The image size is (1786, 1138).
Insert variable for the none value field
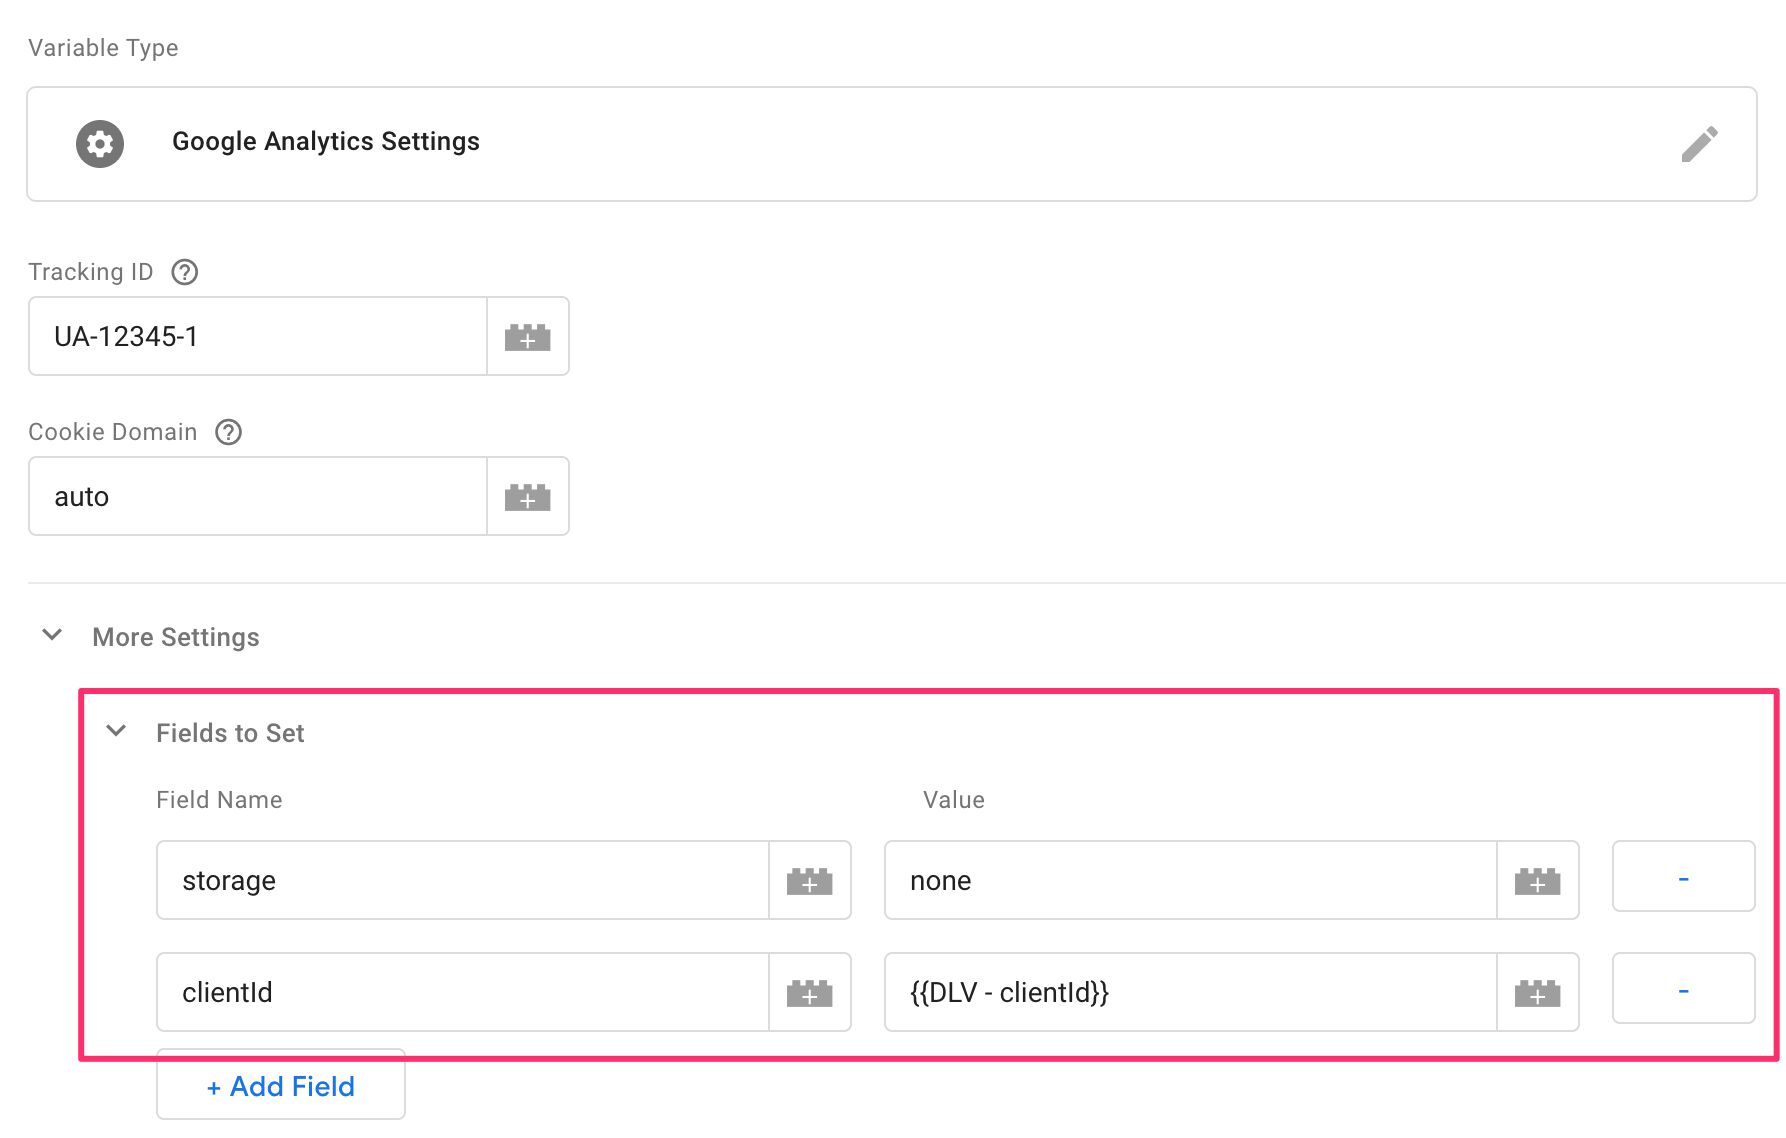pyautogui.click(x=1538, y=881)
